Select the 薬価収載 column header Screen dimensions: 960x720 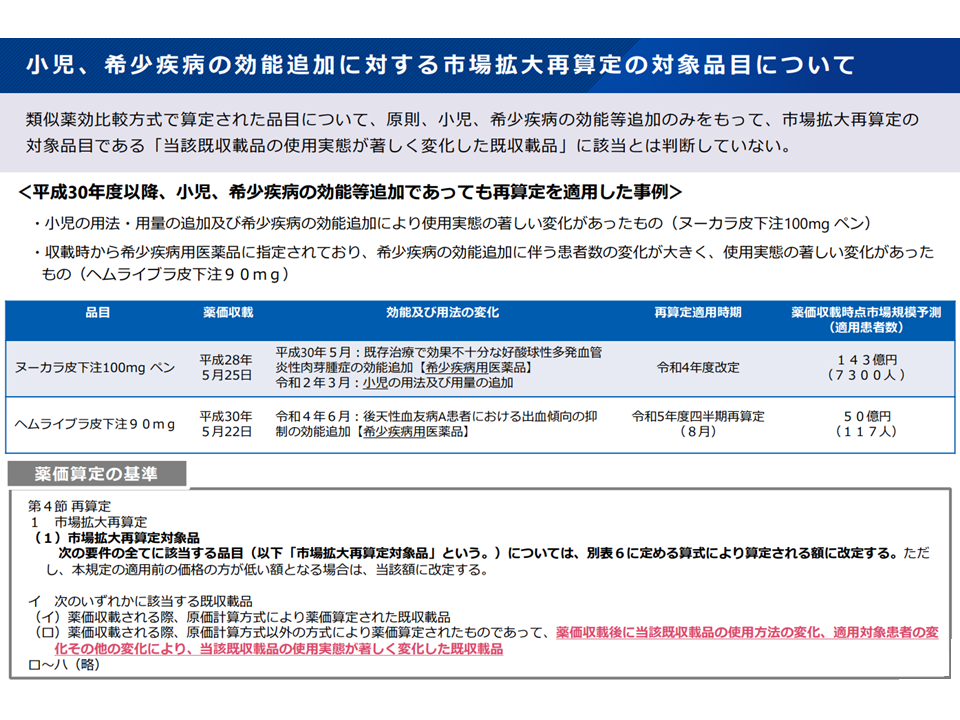[228, 313]
